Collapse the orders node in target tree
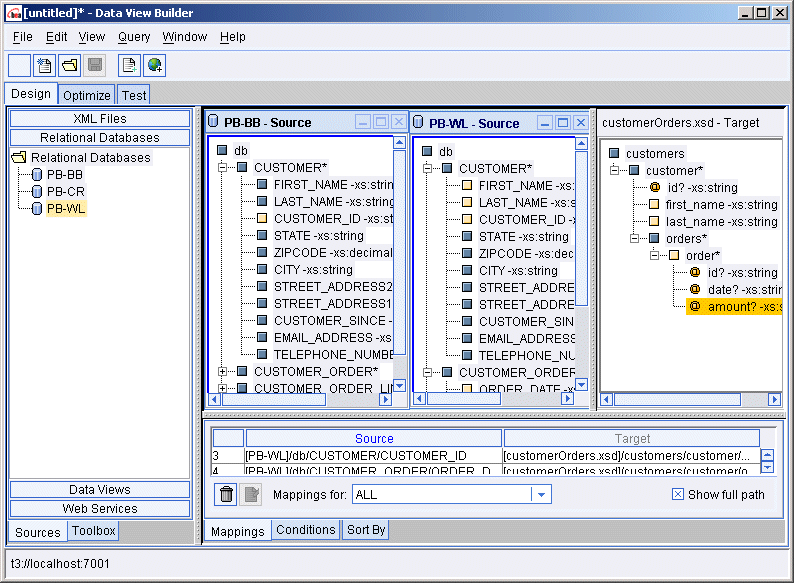 [634, 238]
